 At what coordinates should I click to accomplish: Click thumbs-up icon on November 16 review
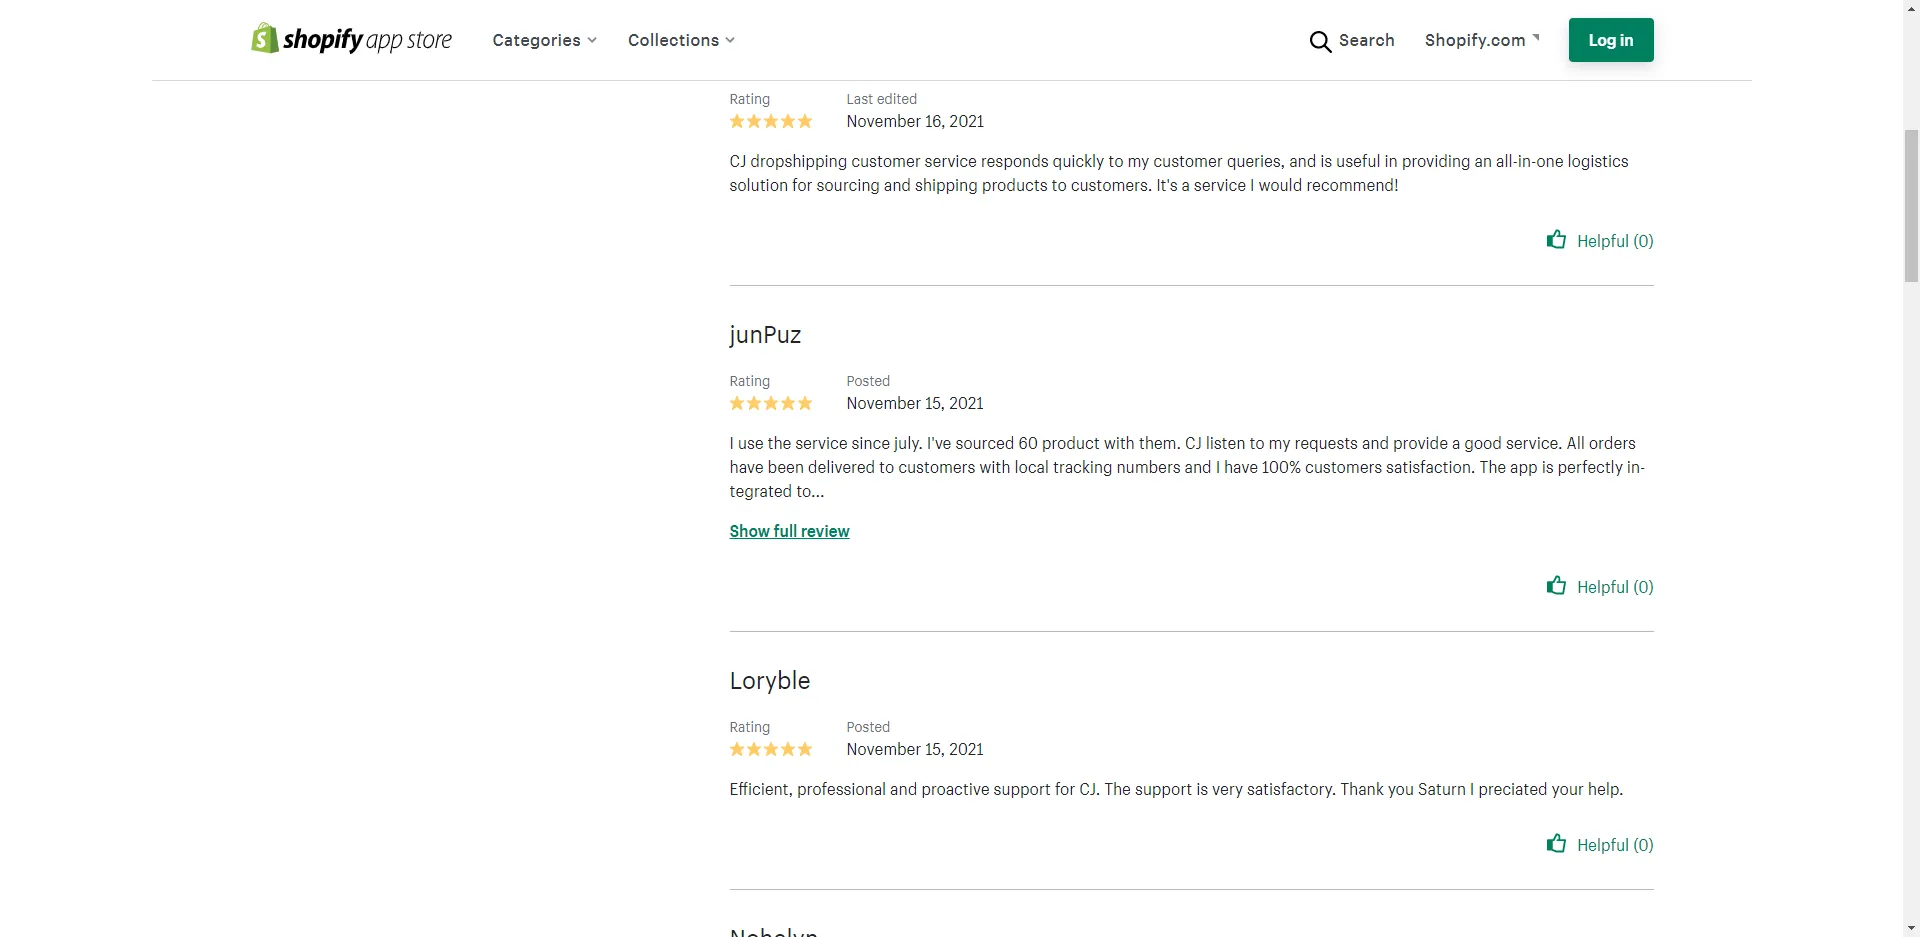[x=1556, y=240]
